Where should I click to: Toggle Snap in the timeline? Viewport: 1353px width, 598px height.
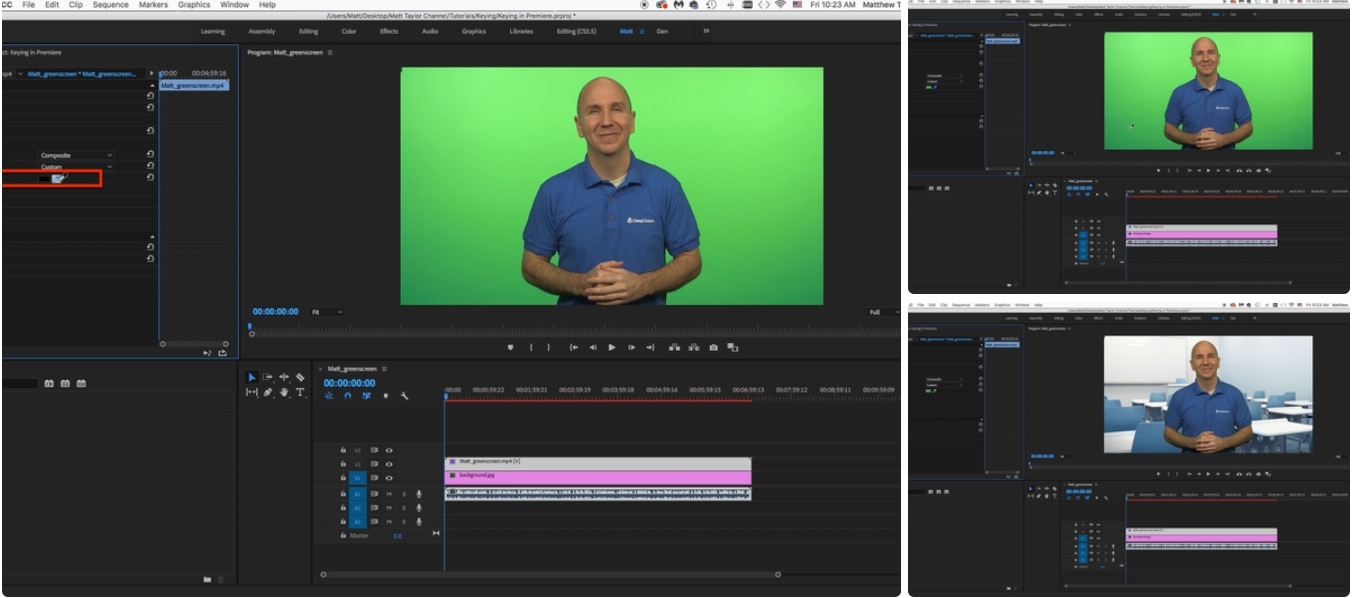(348, 396)
